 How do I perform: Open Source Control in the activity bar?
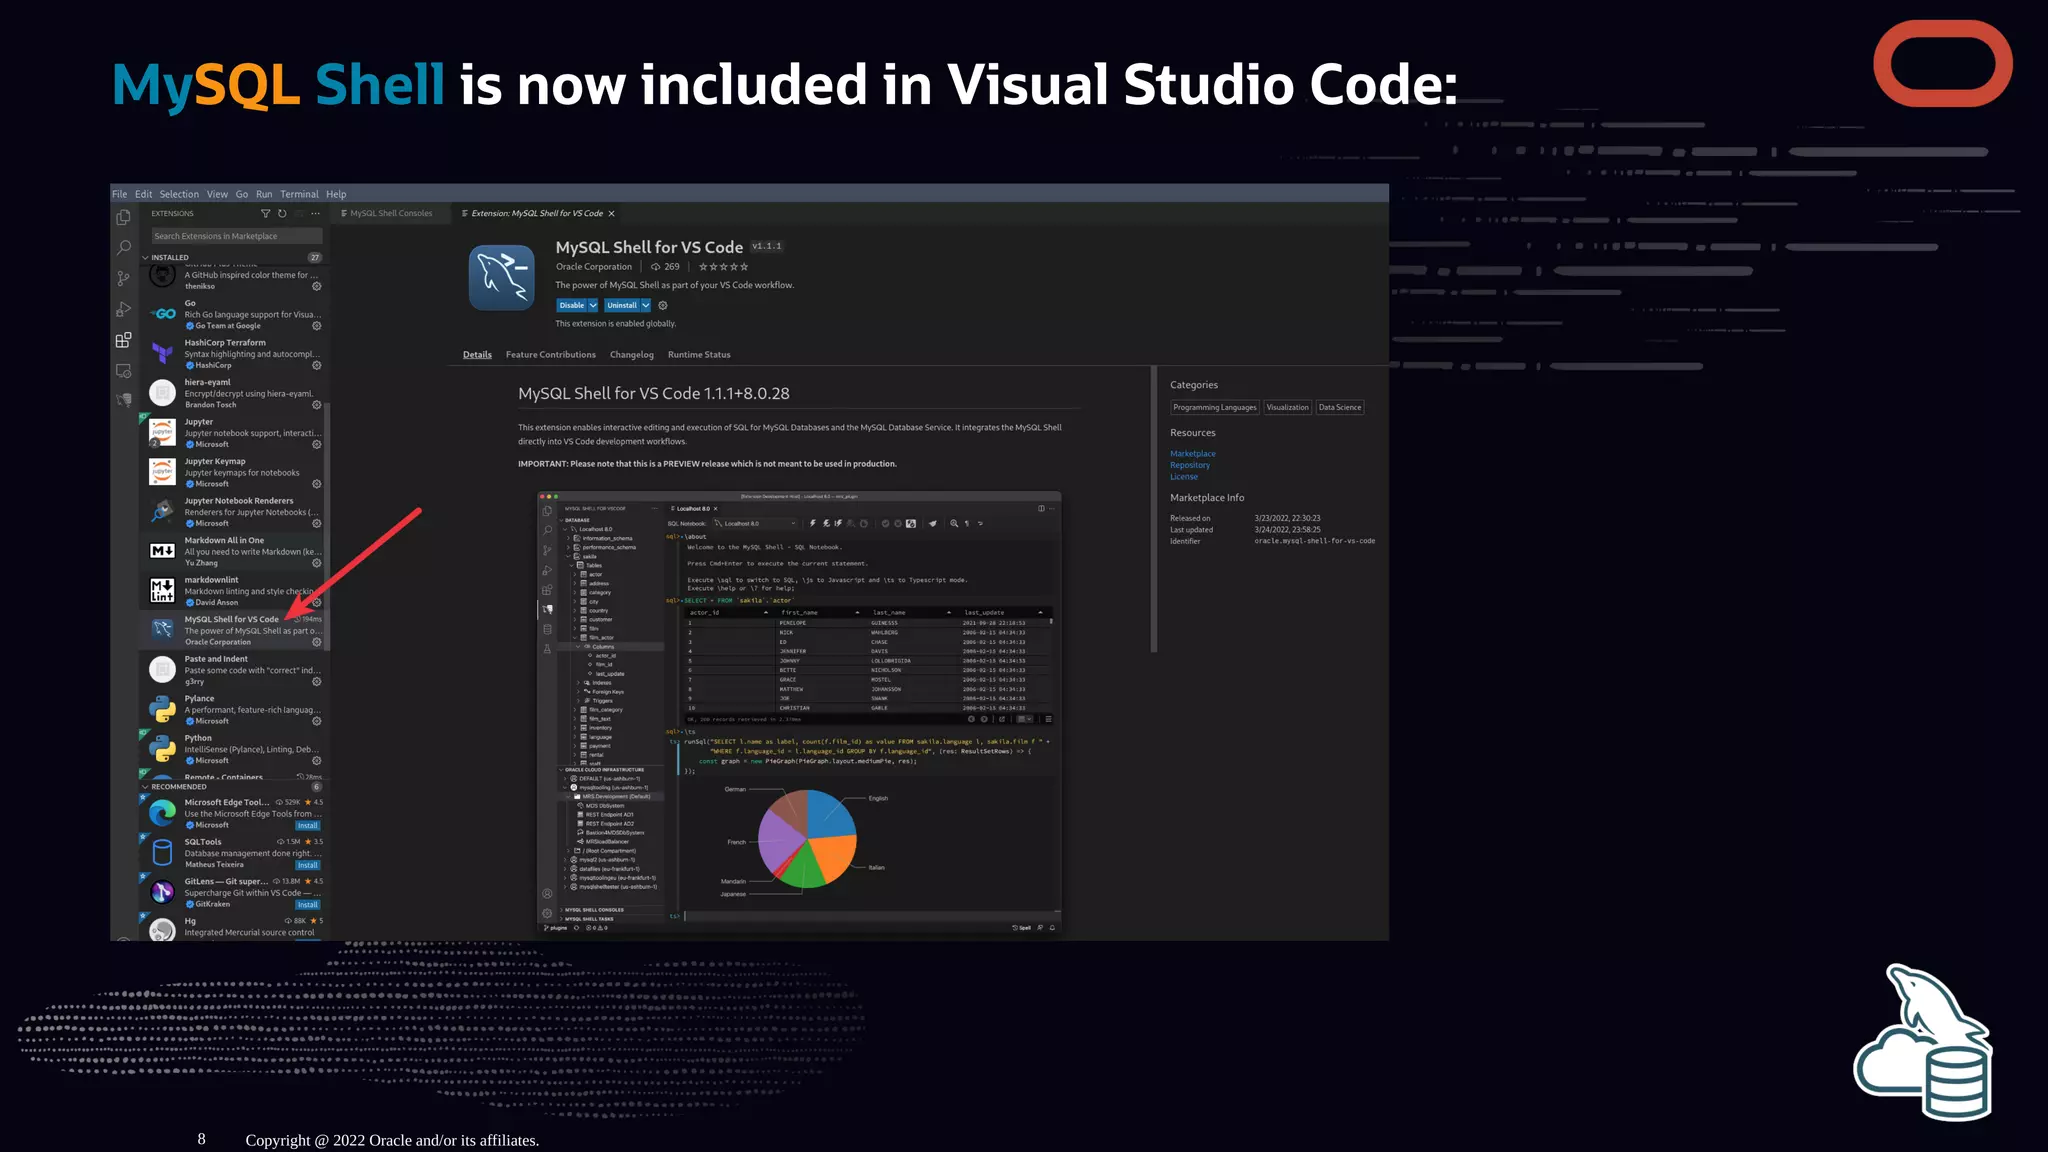tap(123, 278)
